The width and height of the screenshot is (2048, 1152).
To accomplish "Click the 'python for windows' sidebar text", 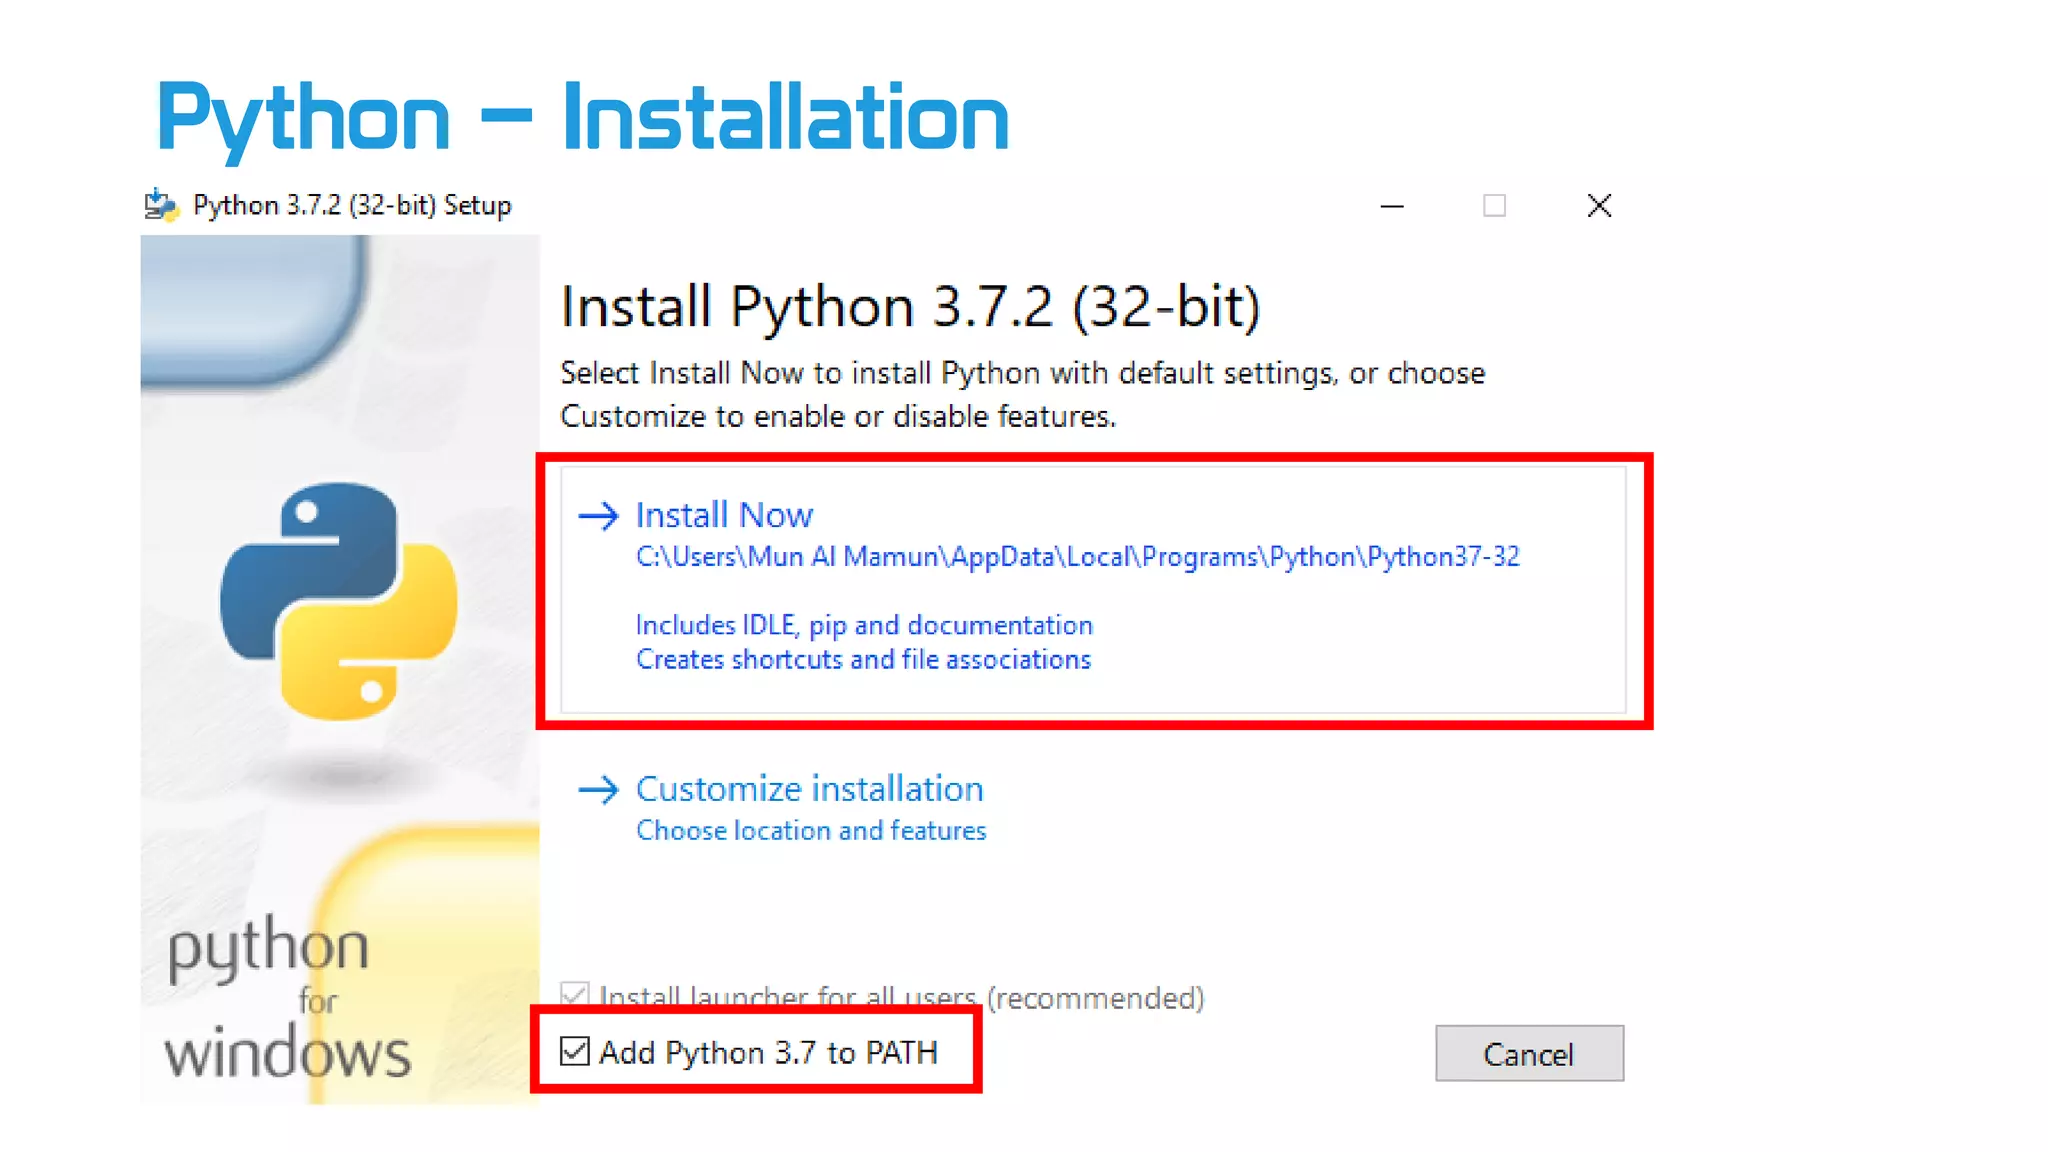I will (287, 998).
